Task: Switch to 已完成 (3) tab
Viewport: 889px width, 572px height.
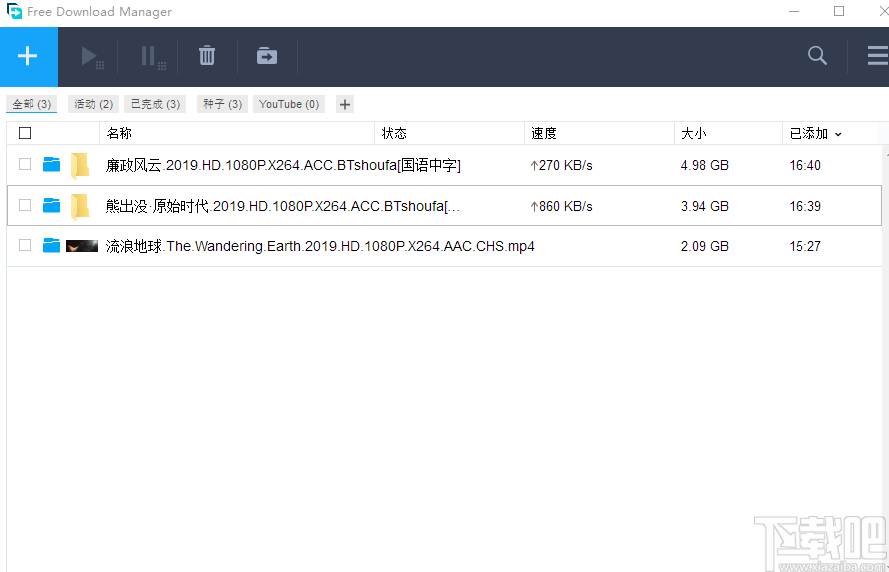Action: coord(155,104)
